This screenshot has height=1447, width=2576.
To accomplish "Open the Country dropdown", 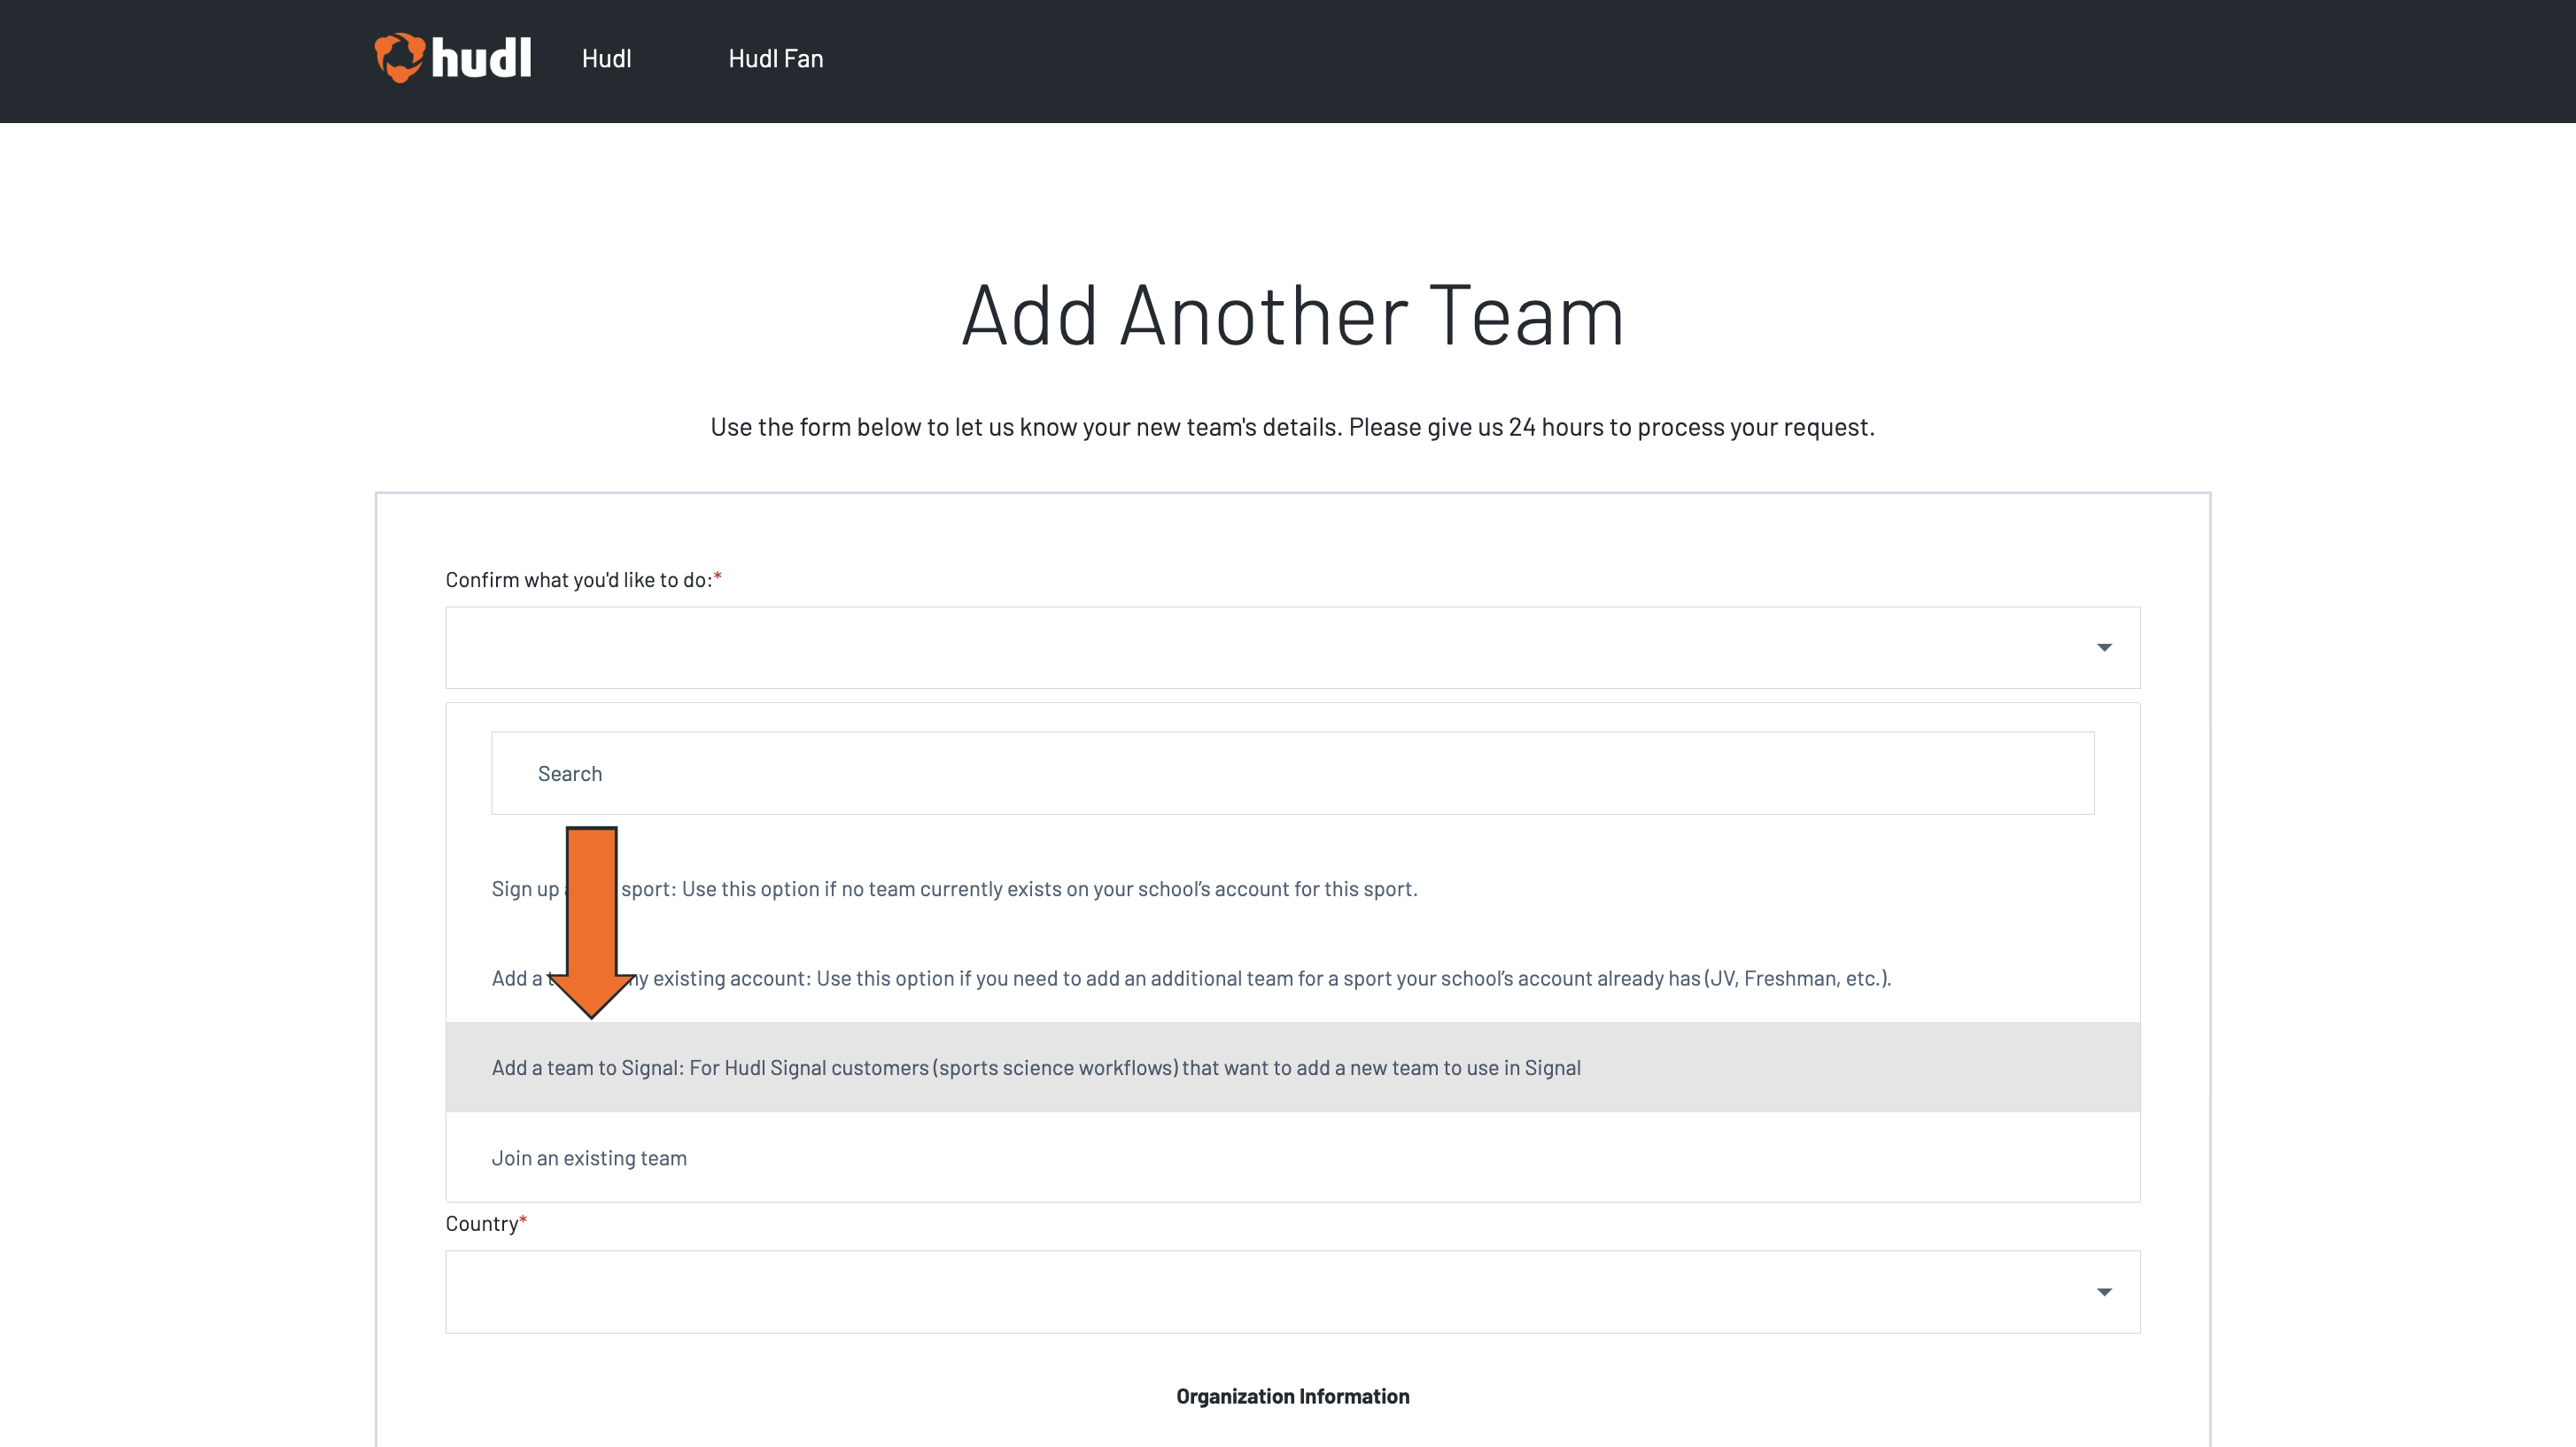I will tap(1292, 1291).
